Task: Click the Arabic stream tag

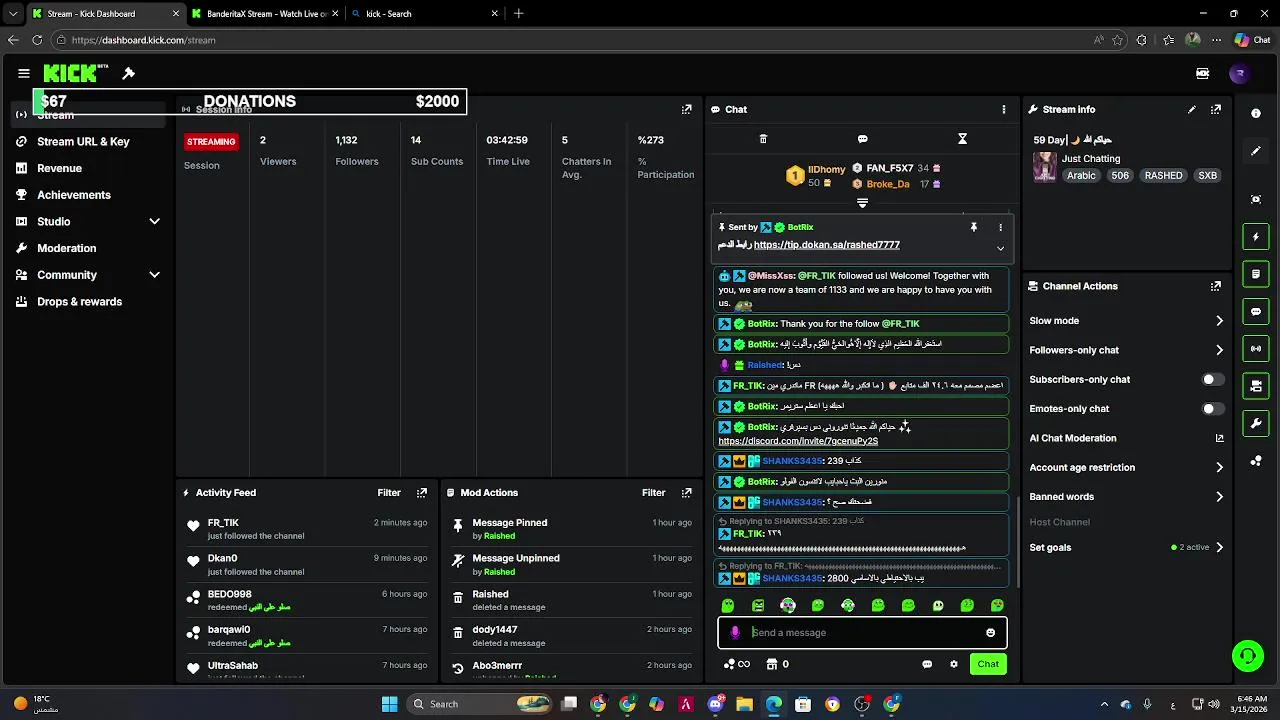Action: tap(1081, 176)
